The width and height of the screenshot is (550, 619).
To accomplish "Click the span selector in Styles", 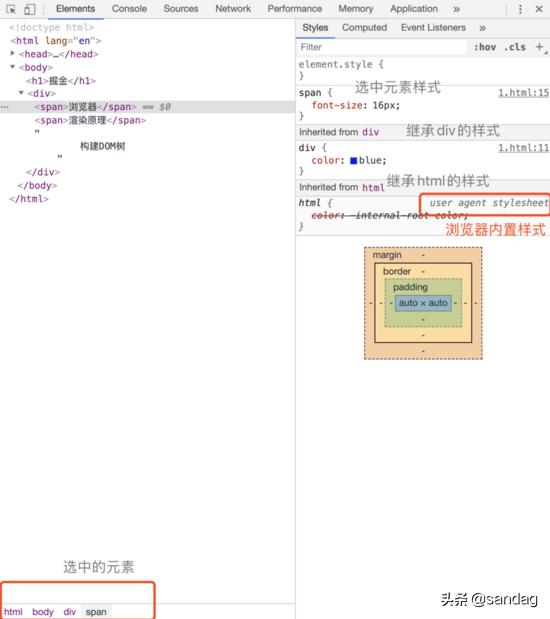I will pos(310,93).
